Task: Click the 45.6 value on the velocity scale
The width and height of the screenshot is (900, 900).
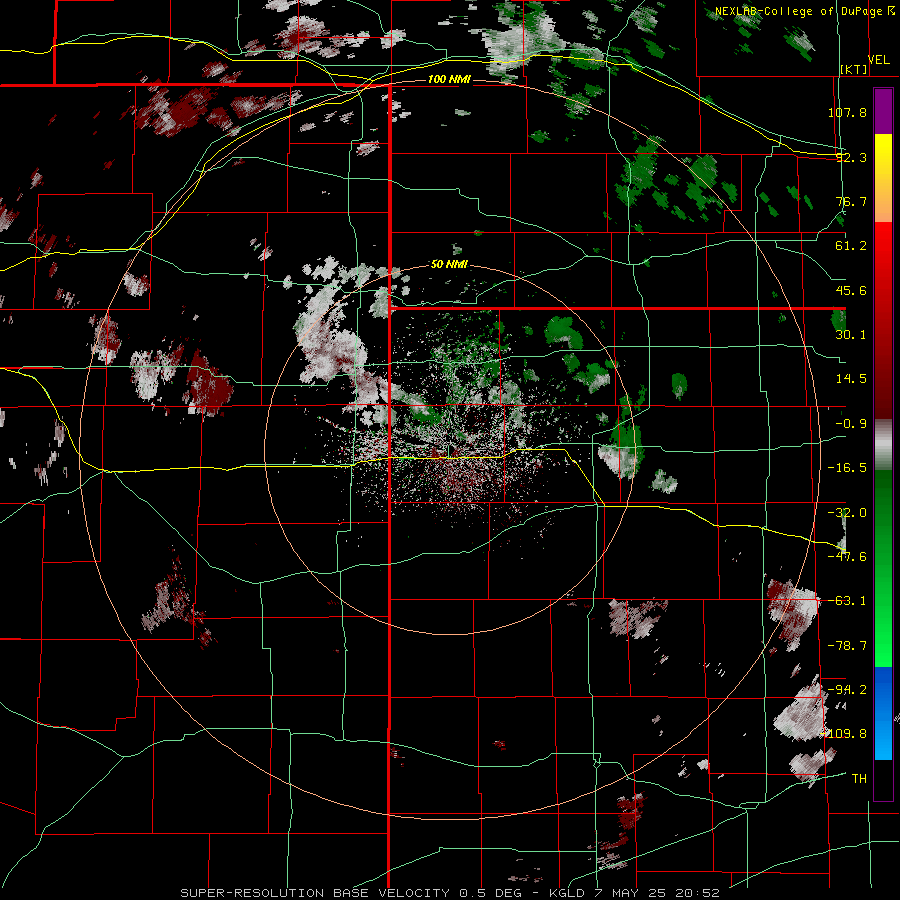Action: tap(851, 290)
